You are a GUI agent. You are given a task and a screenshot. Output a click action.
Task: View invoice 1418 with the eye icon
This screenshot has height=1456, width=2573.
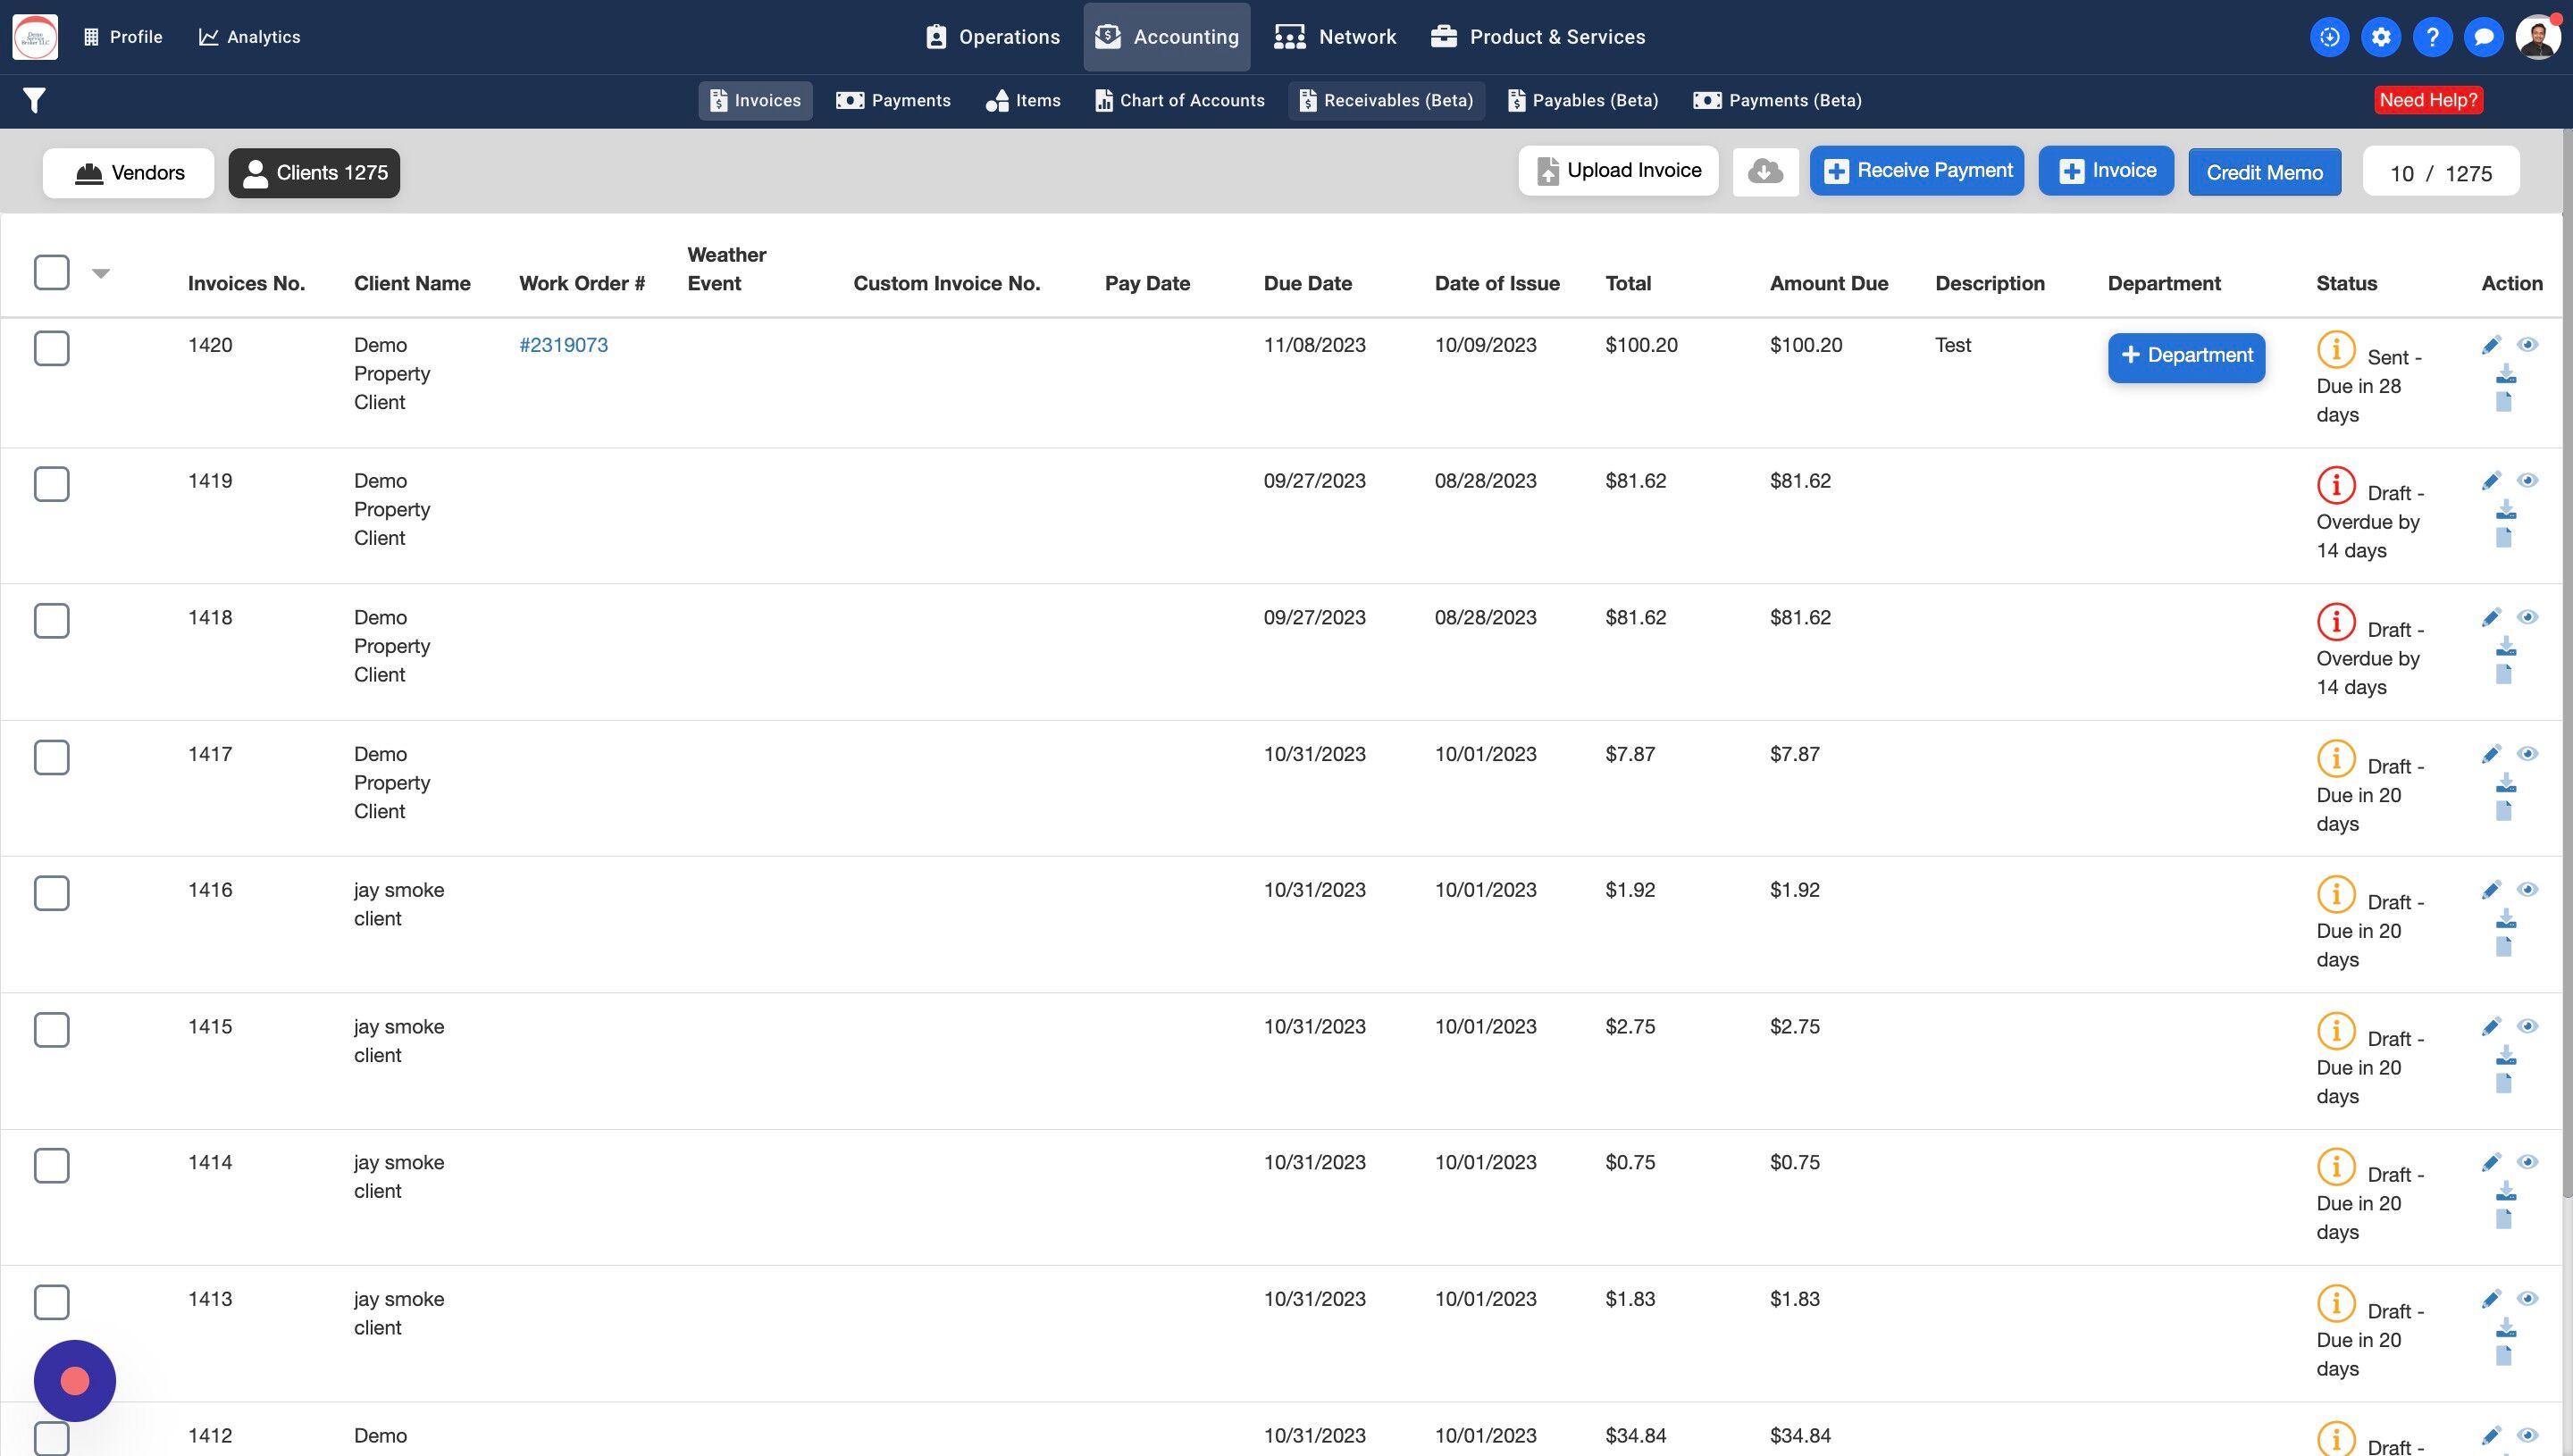coord(2527,617)
